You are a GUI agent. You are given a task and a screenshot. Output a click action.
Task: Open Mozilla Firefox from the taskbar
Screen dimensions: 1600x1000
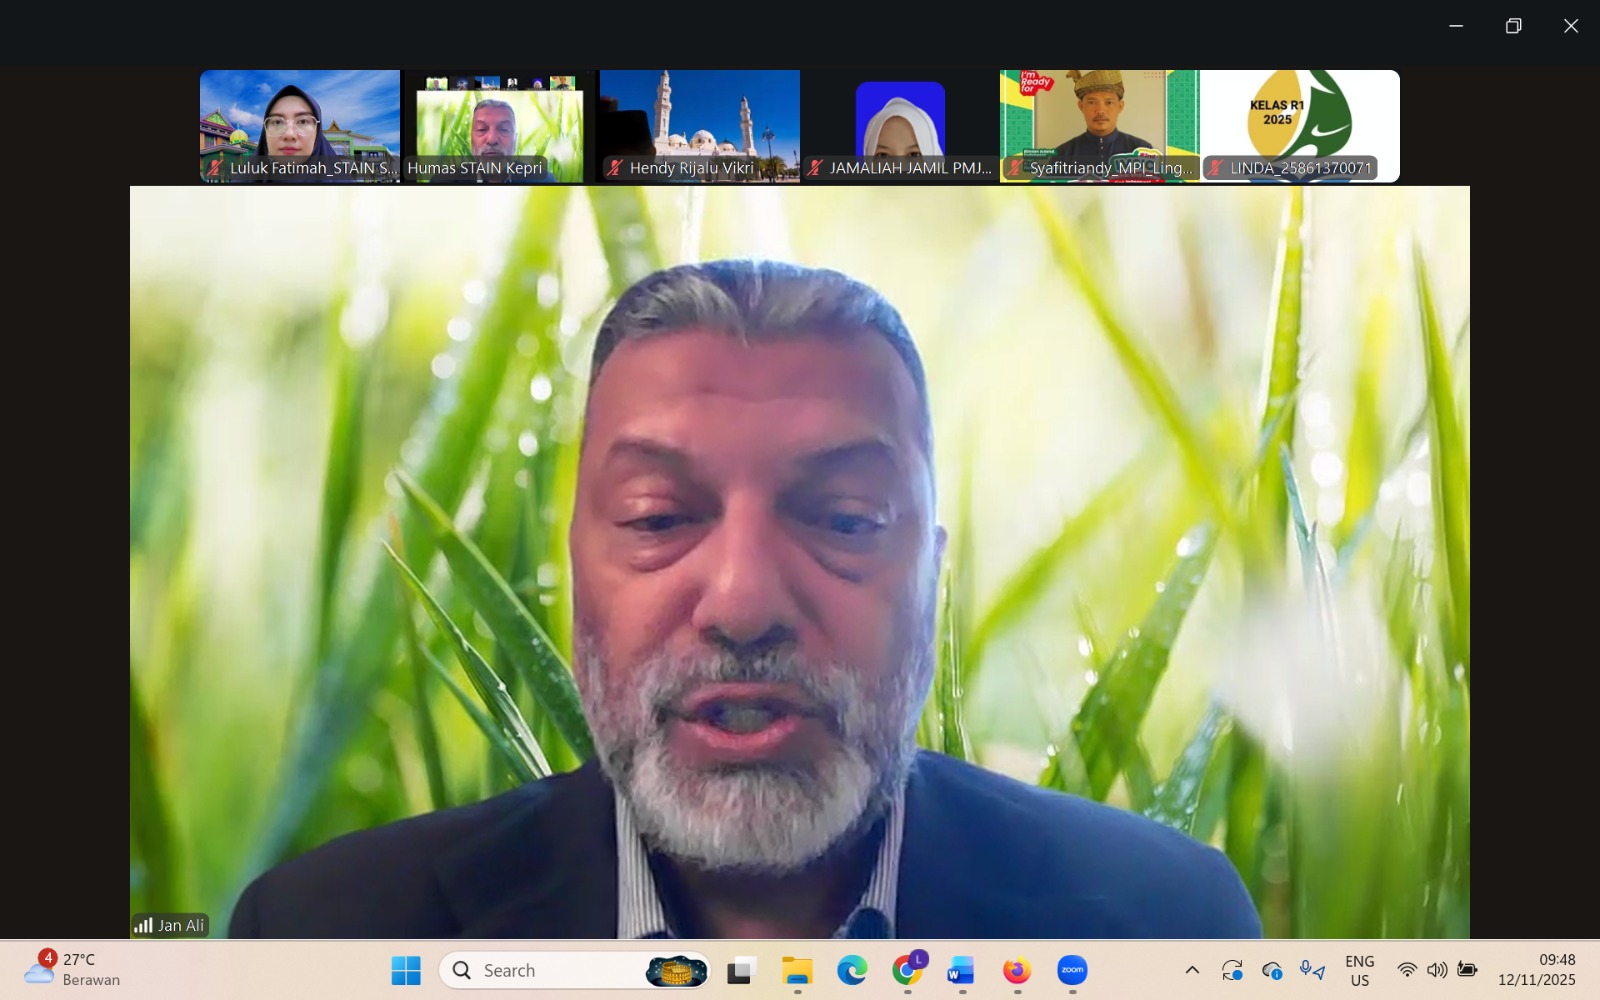pos(1017,970)
